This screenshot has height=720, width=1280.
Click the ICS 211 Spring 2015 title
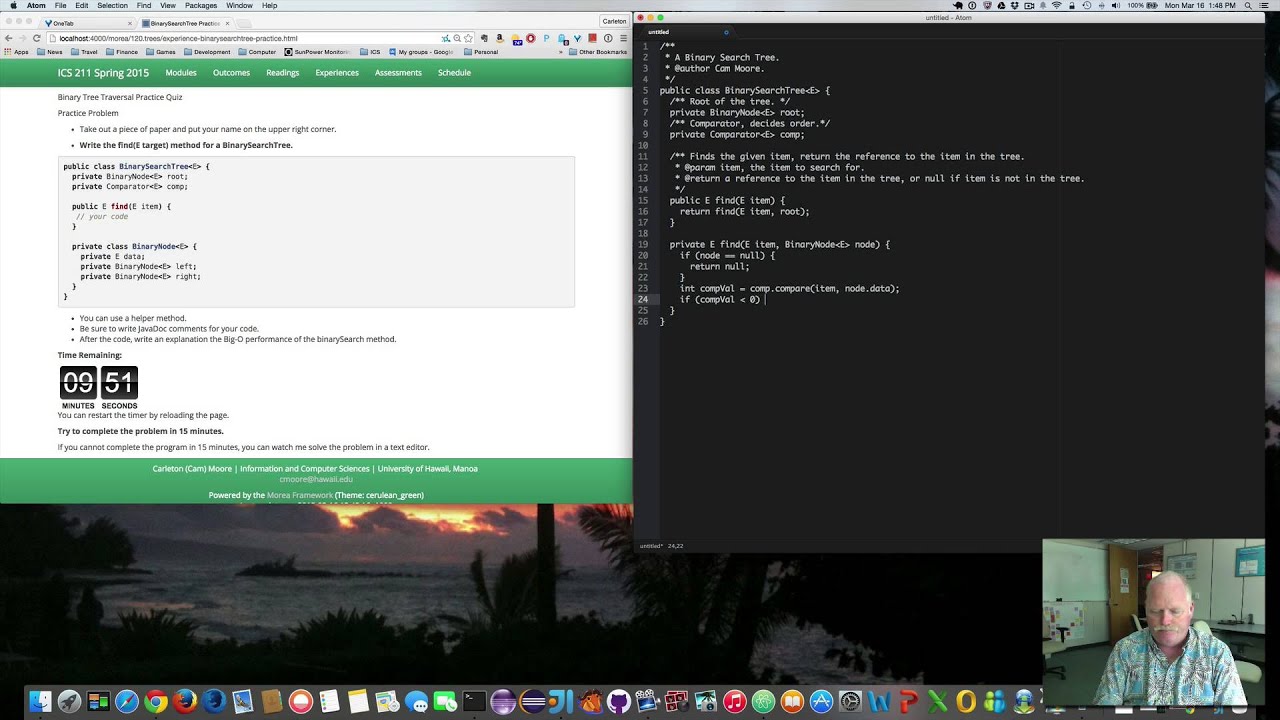(103, 73)
